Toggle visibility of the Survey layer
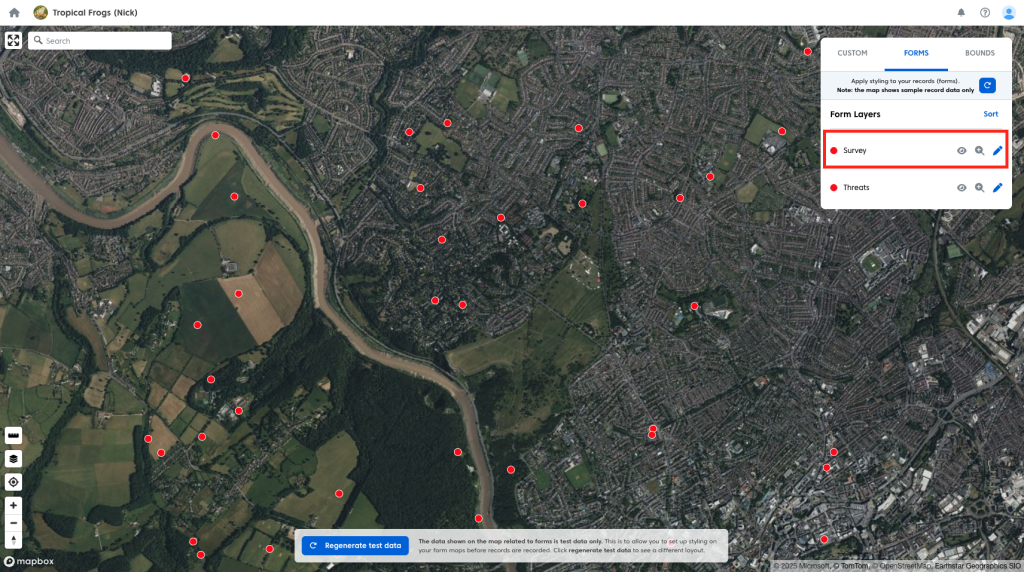 (961, 151)
